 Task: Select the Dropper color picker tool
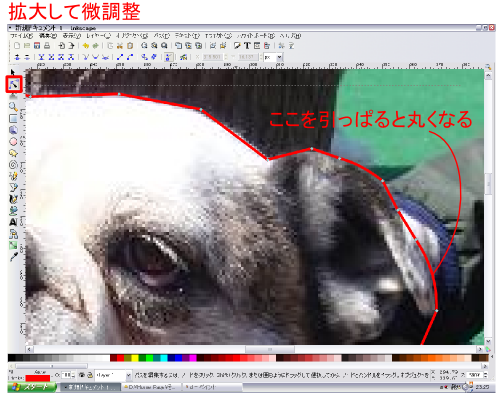(13, 257)
